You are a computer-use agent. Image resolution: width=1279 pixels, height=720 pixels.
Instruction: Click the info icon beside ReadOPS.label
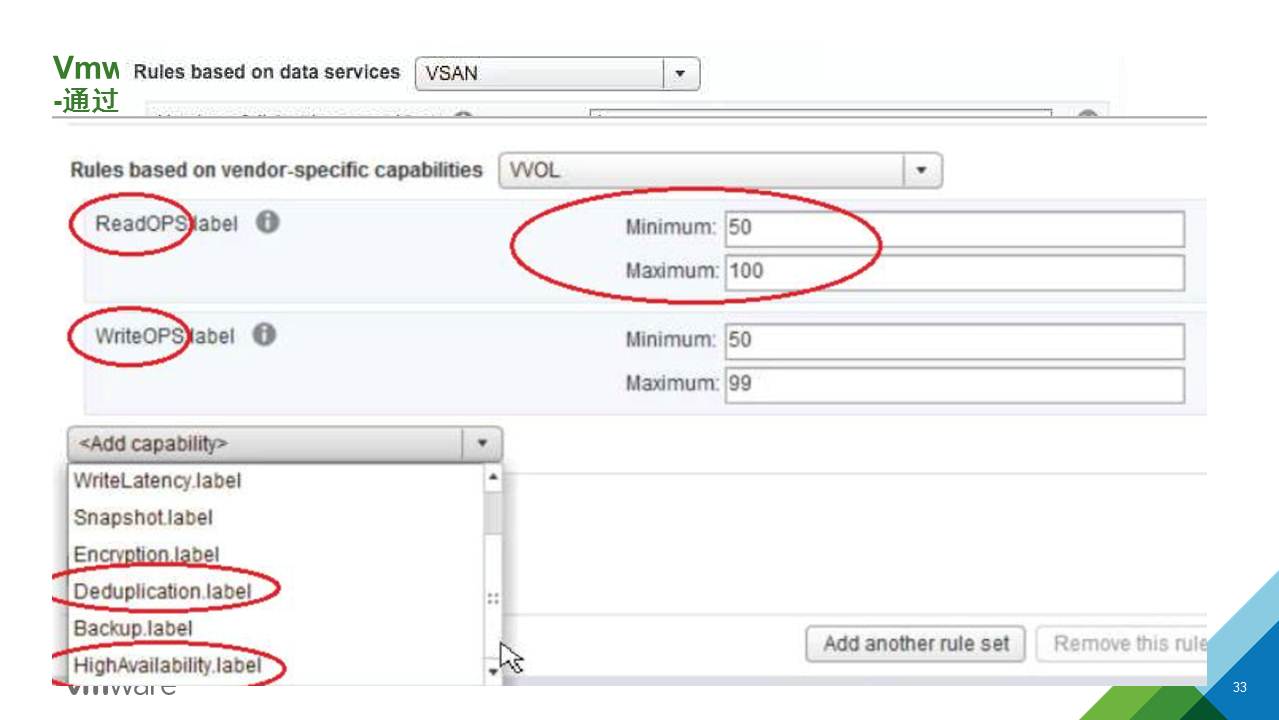(x=267, y=222)
